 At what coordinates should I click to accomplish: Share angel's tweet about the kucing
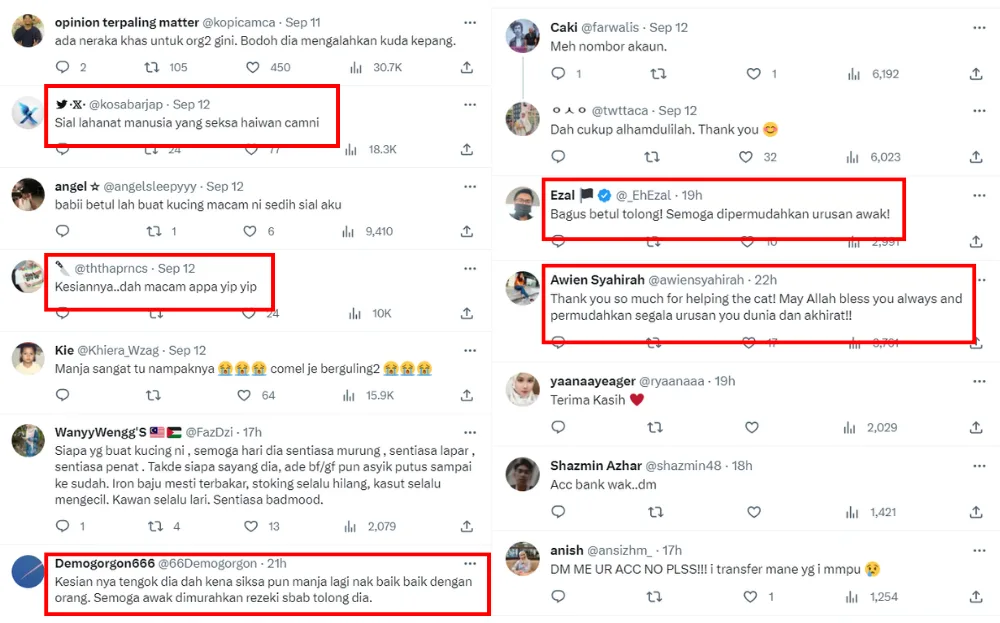point(466,231)
